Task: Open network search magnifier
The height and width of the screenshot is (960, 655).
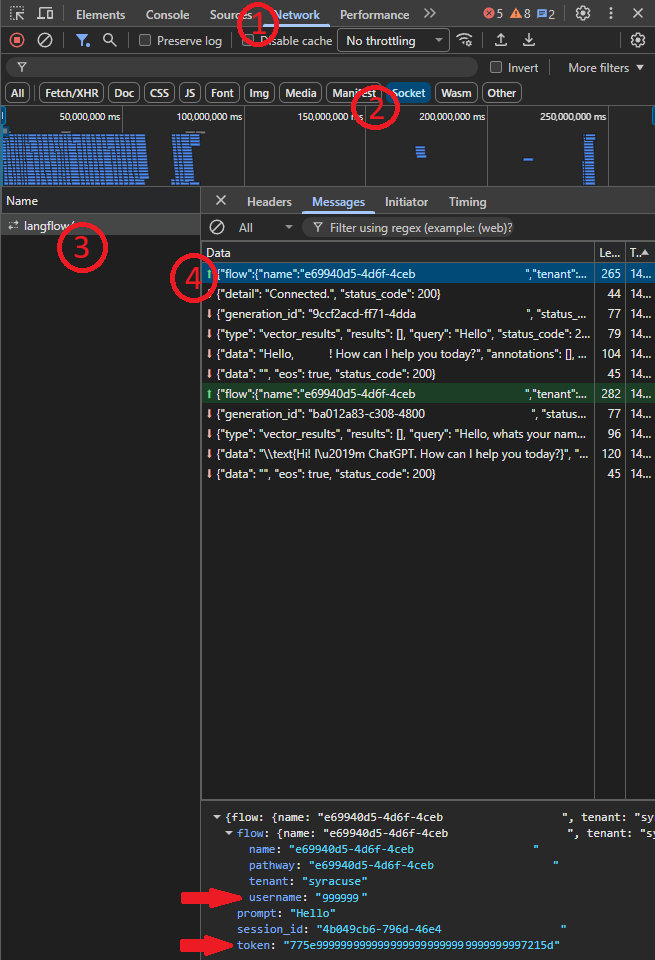Action: pos(110,40)
